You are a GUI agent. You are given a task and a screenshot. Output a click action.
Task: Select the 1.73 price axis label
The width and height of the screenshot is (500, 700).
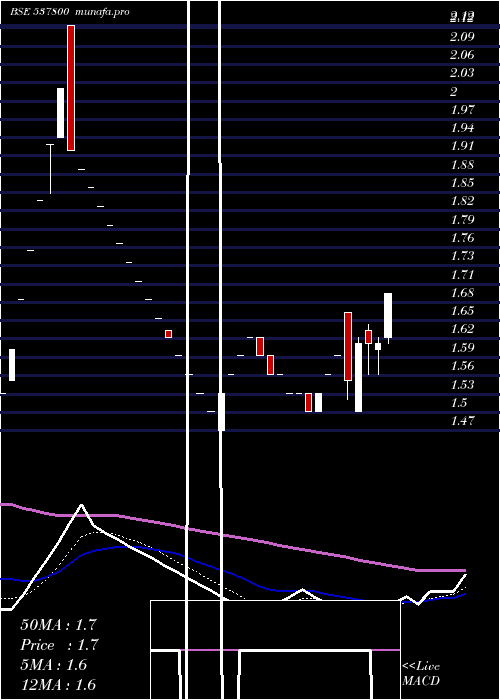coord(462,256)
